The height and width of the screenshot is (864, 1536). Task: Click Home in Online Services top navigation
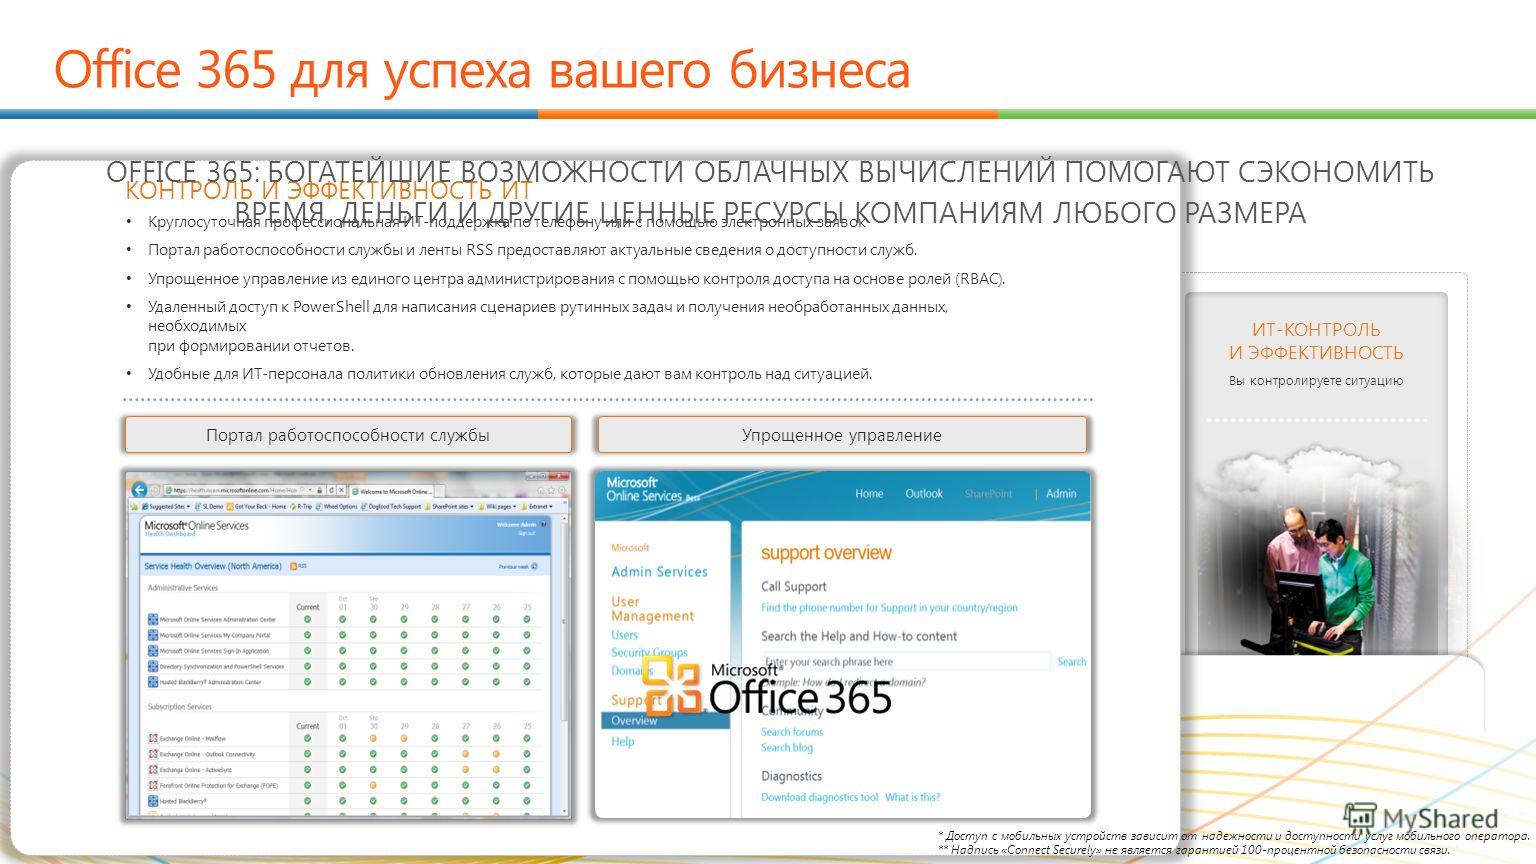(869, 493)
